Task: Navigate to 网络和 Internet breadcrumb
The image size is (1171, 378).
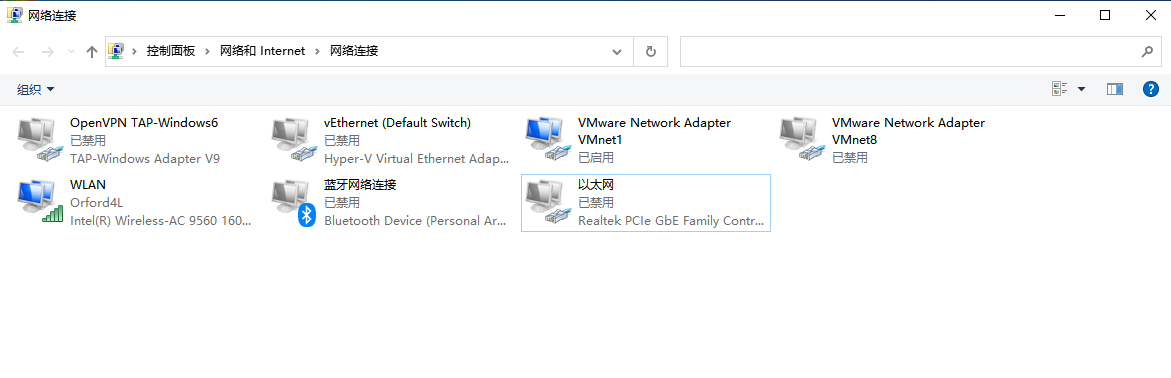Action: click(x=262, y=51)
